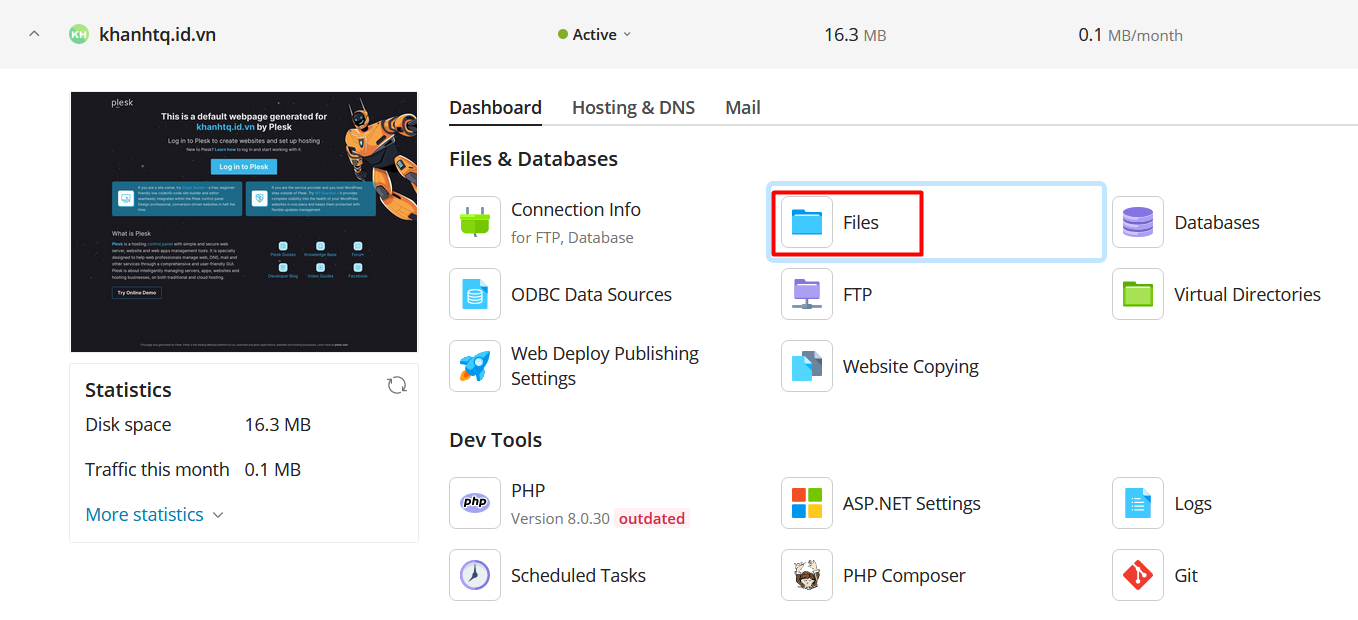Open the Files folder icon

pyautogui.click(x=807, y=222)
